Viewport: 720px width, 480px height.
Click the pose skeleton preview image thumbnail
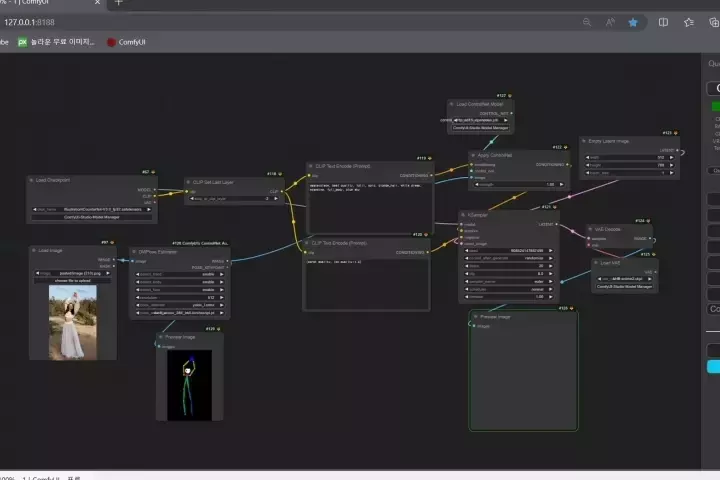click(190, 385)
